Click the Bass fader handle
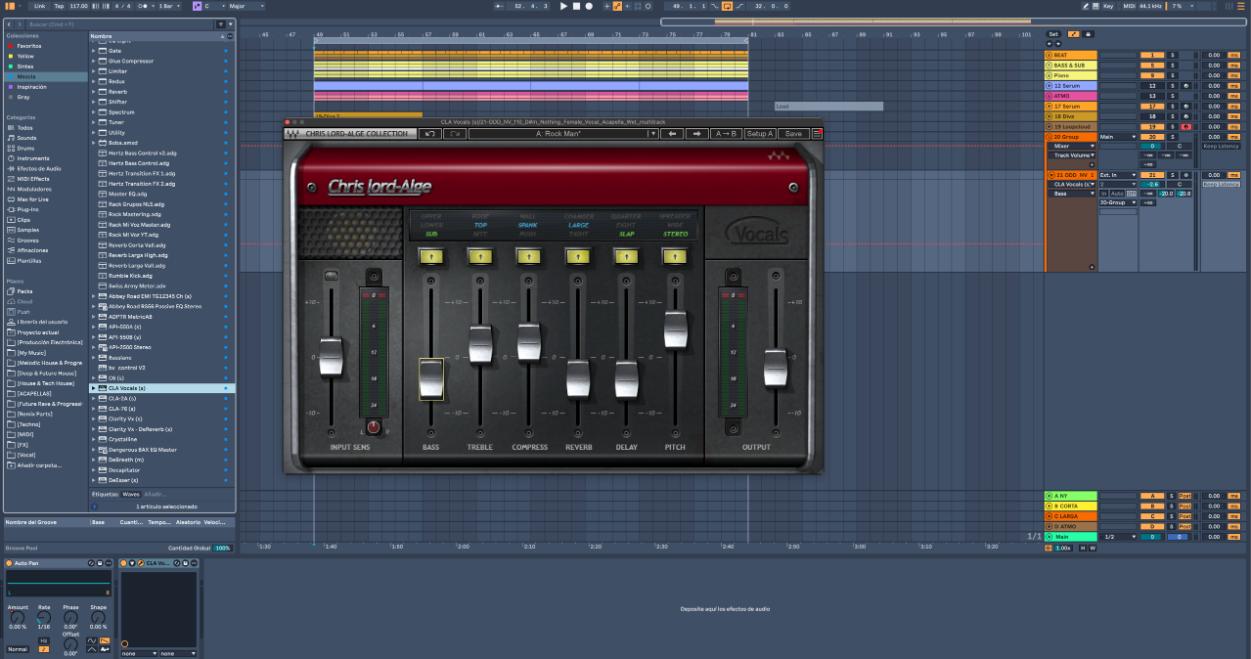 (x=431, y=379)
